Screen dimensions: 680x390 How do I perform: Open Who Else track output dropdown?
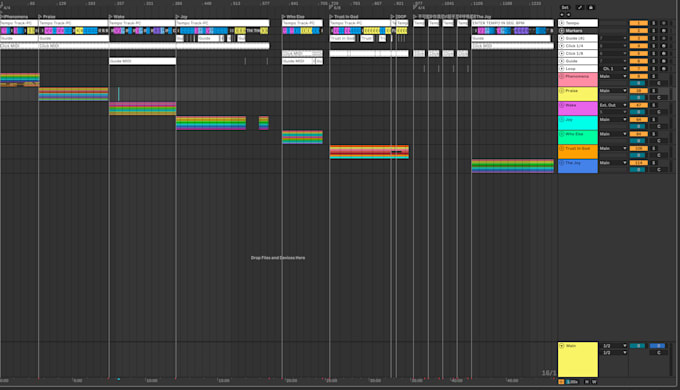(613, 134)
